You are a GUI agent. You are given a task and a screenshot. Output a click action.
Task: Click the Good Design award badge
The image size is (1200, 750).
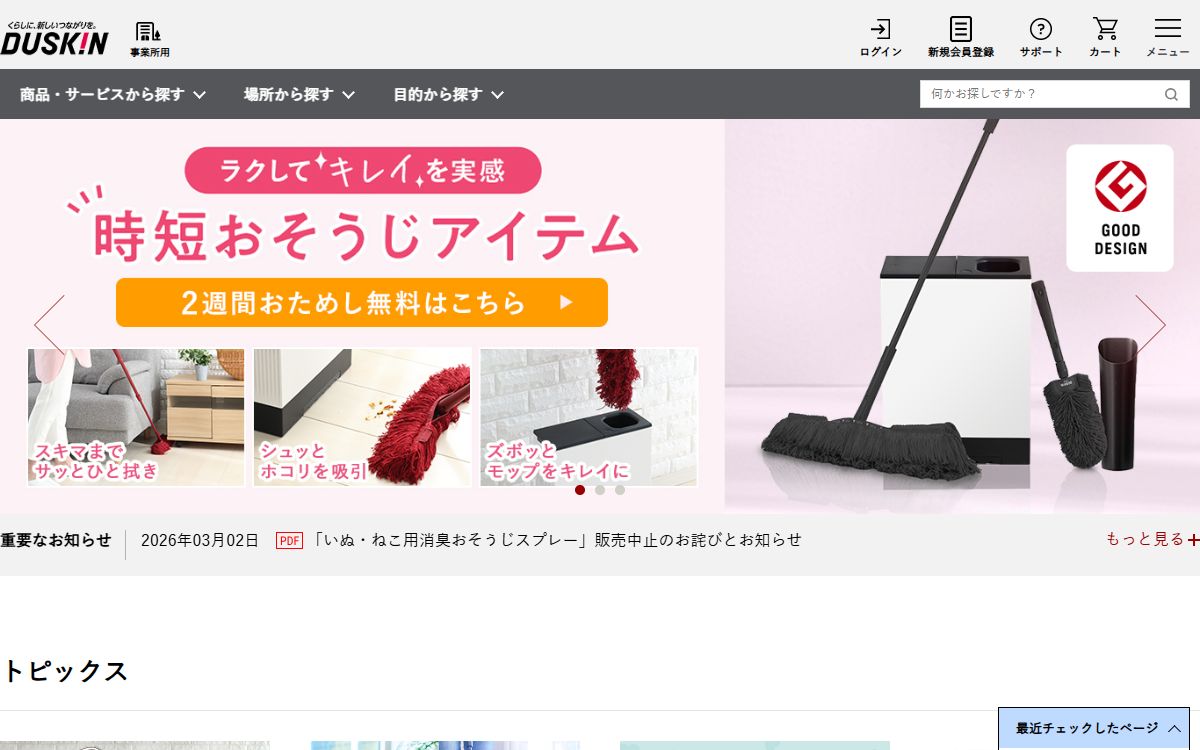tap(1120, 208)
